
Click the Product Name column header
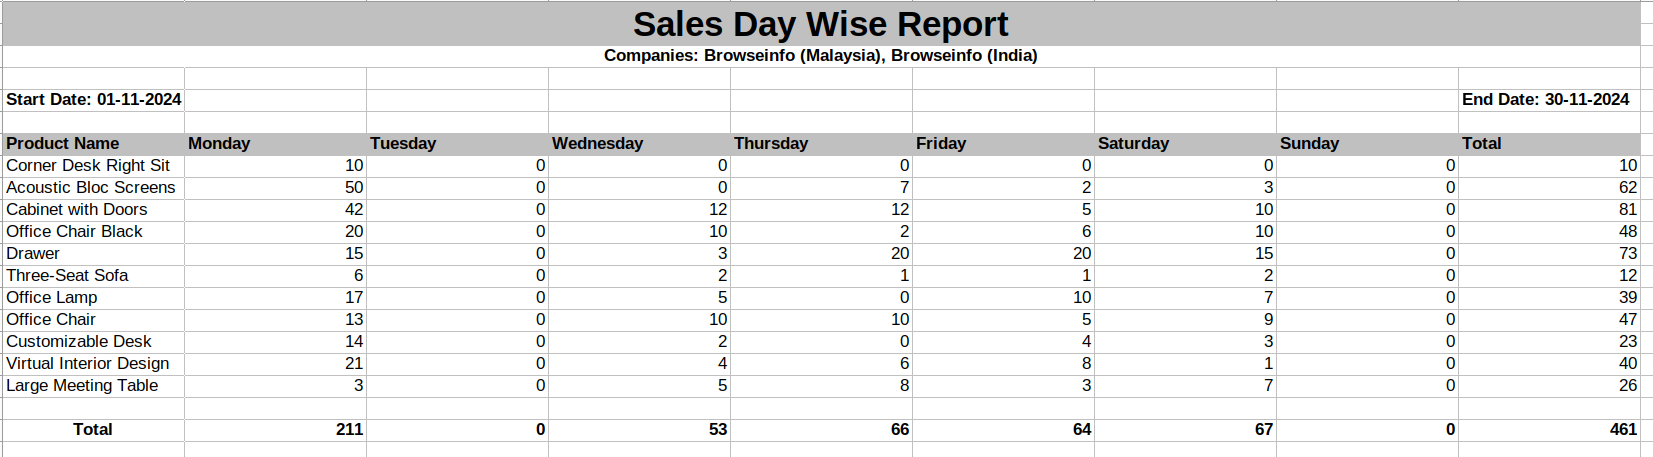[x=63, y=144]
